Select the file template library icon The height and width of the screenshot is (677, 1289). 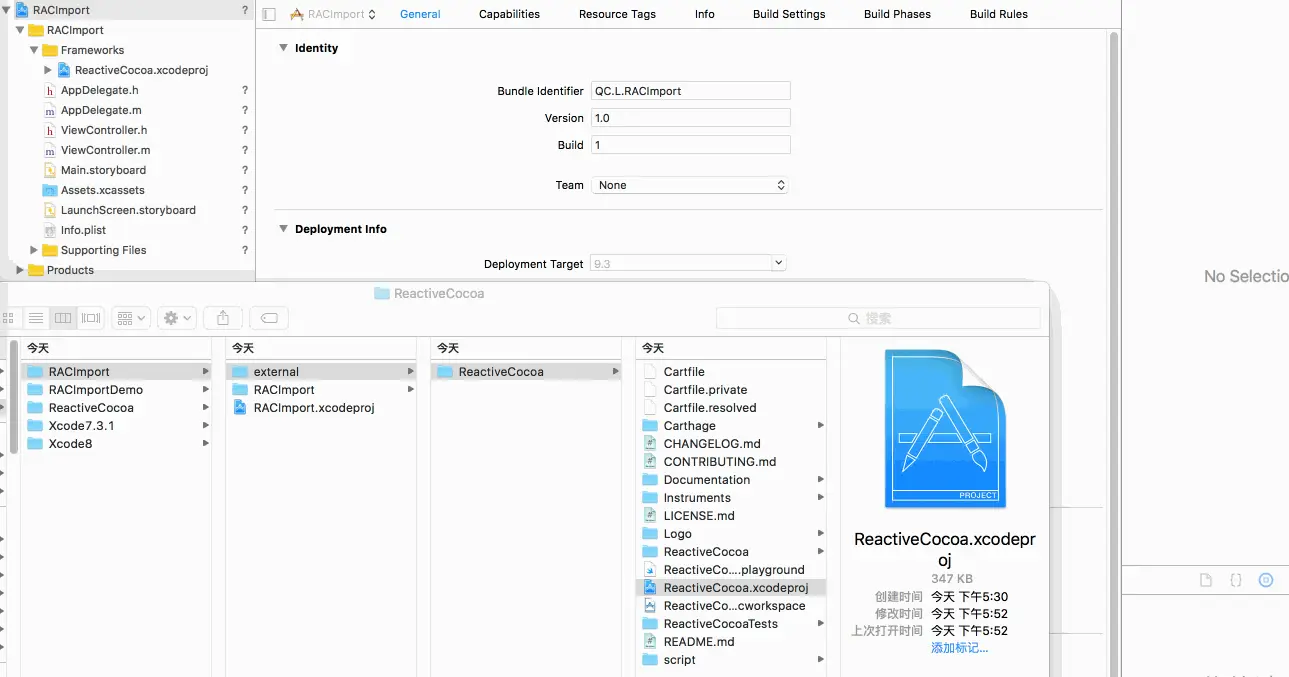1206,580
